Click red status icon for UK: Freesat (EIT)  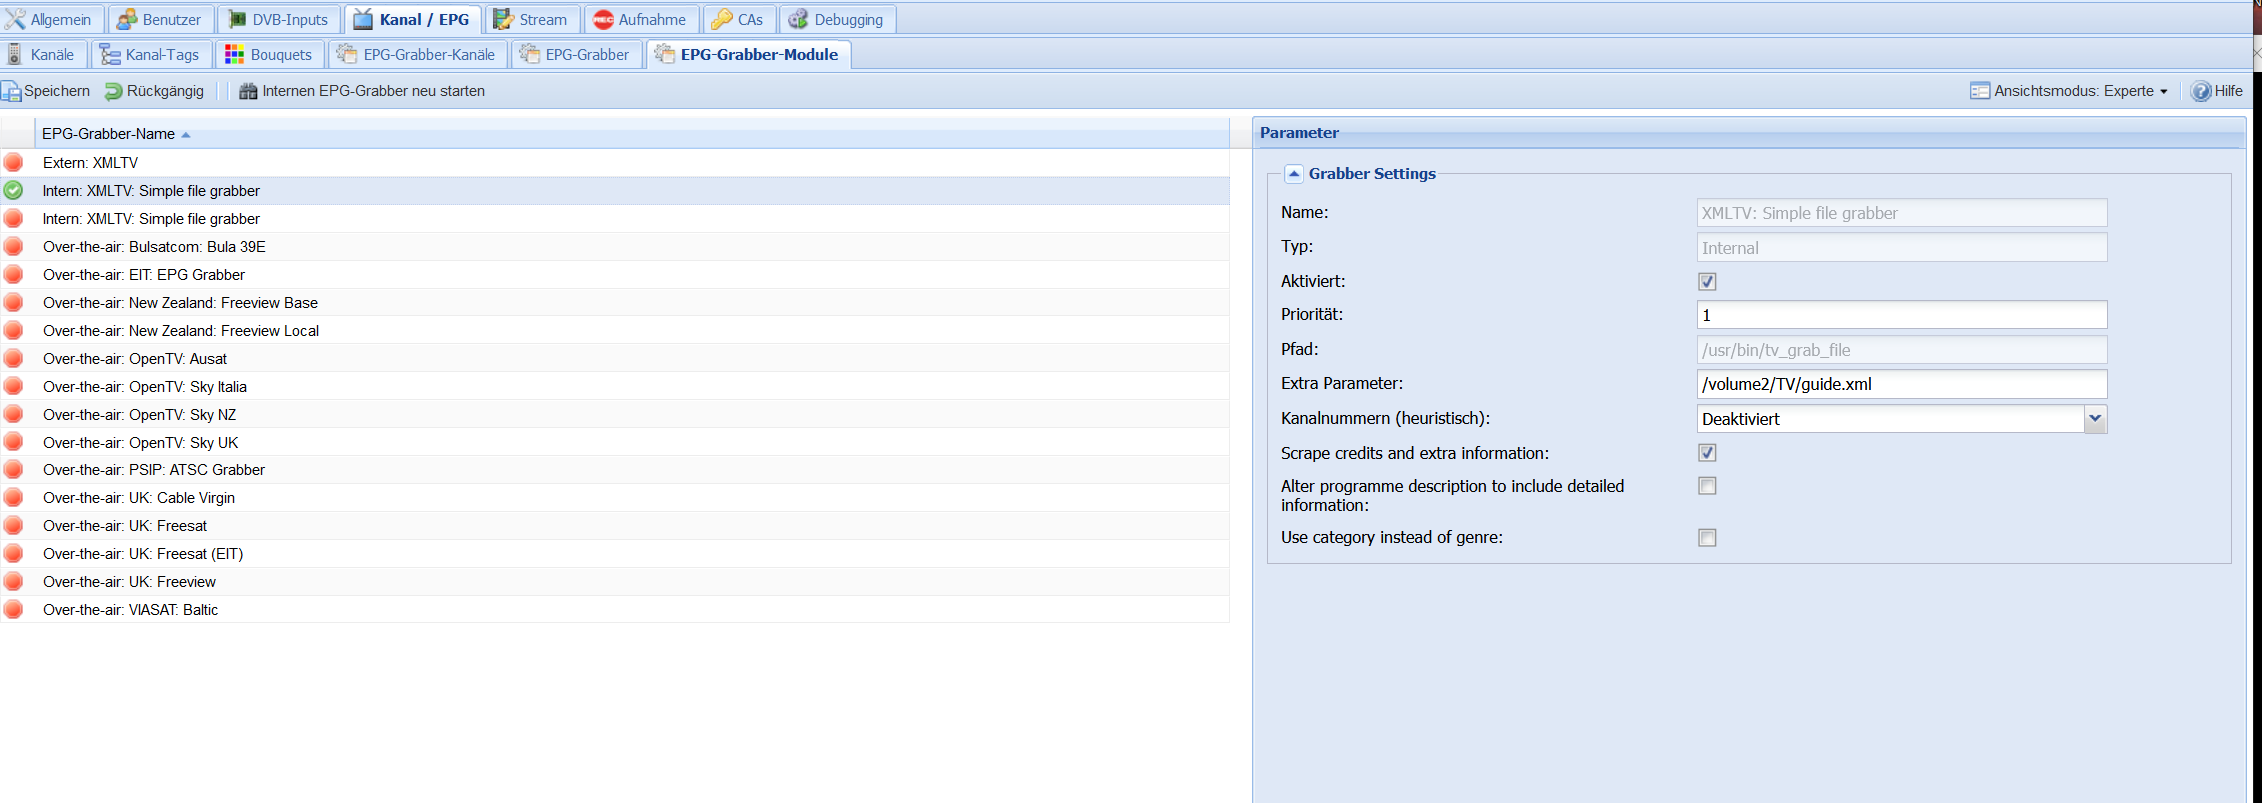pyautogui.click(x=13, y=553)
